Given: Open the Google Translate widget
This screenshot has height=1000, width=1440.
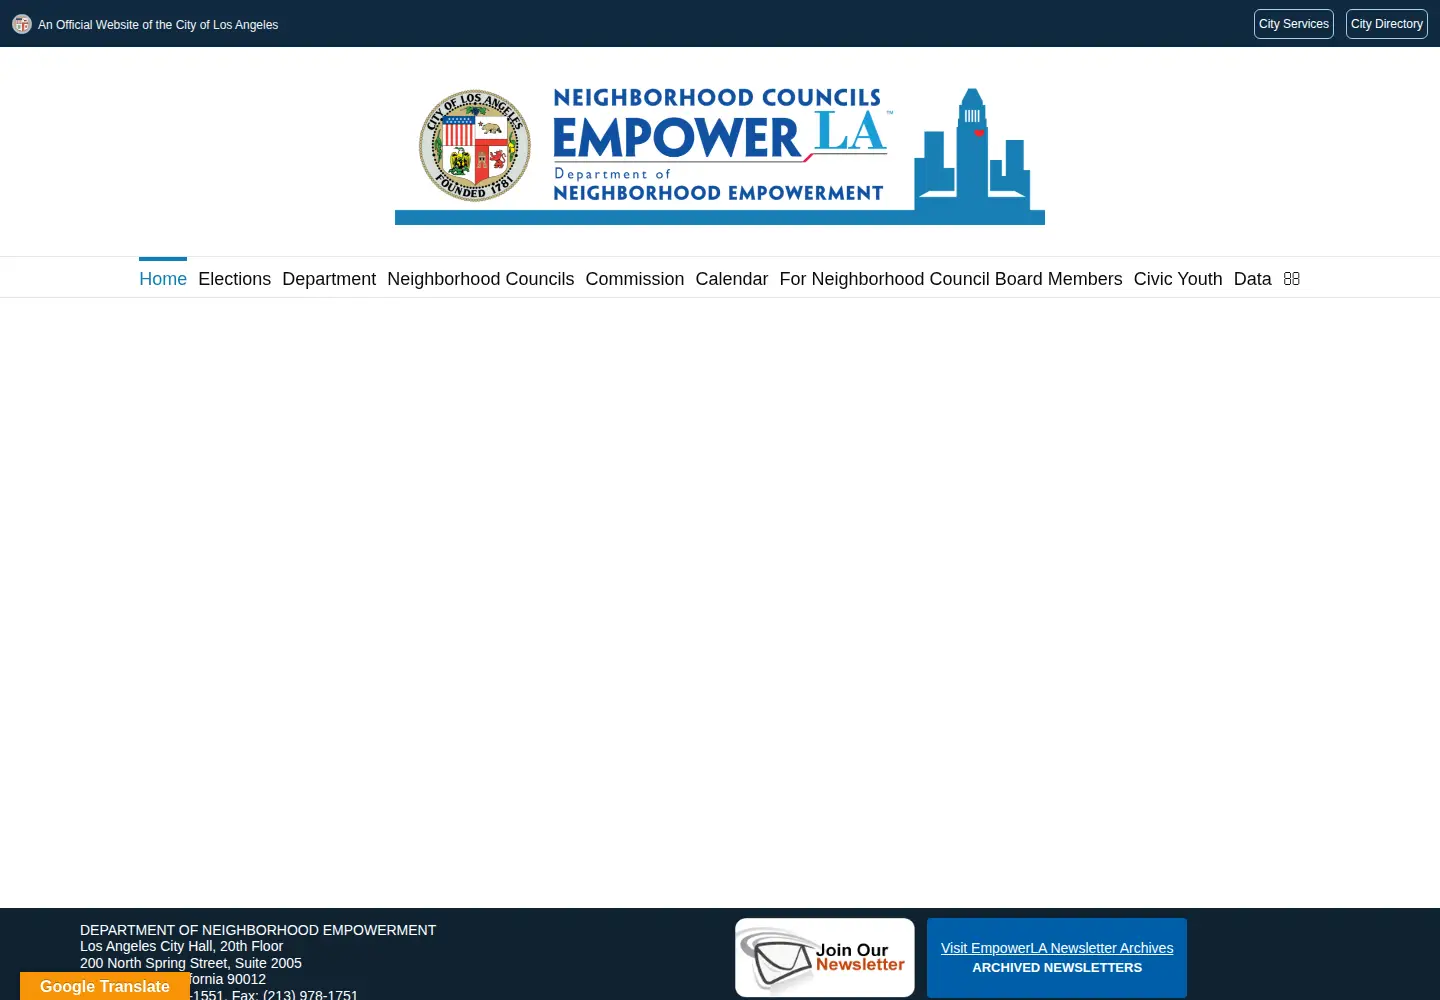Looking at the screenshot, I should (105, 986).
